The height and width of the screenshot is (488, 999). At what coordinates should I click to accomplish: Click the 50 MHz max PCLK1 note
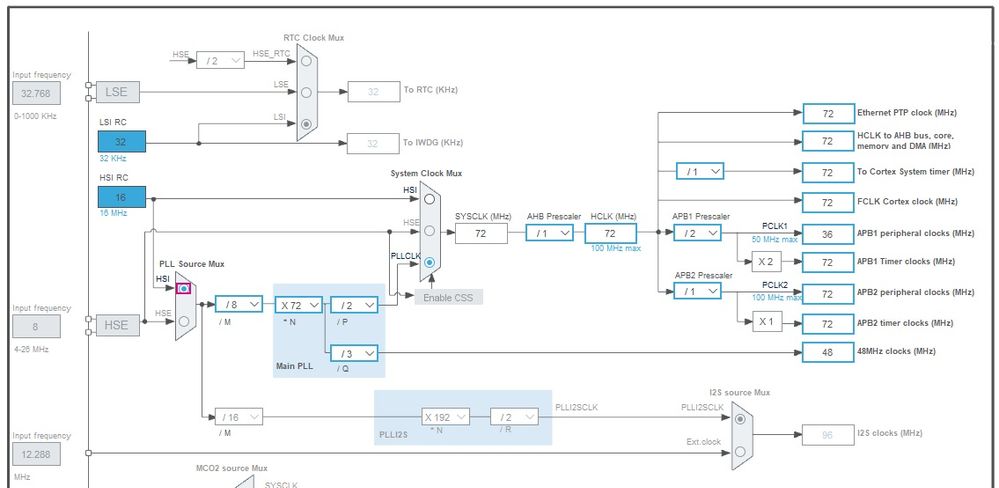coord(775,240)
